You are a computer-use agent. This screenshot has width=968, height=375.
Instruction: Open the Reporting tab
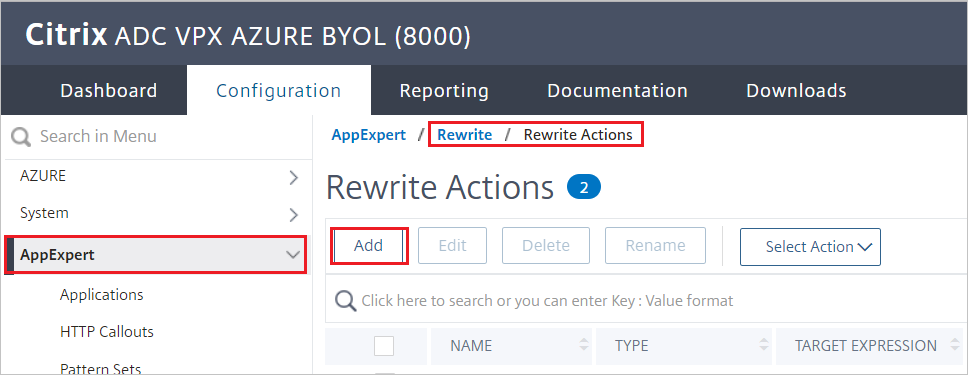tap(444, 91)
